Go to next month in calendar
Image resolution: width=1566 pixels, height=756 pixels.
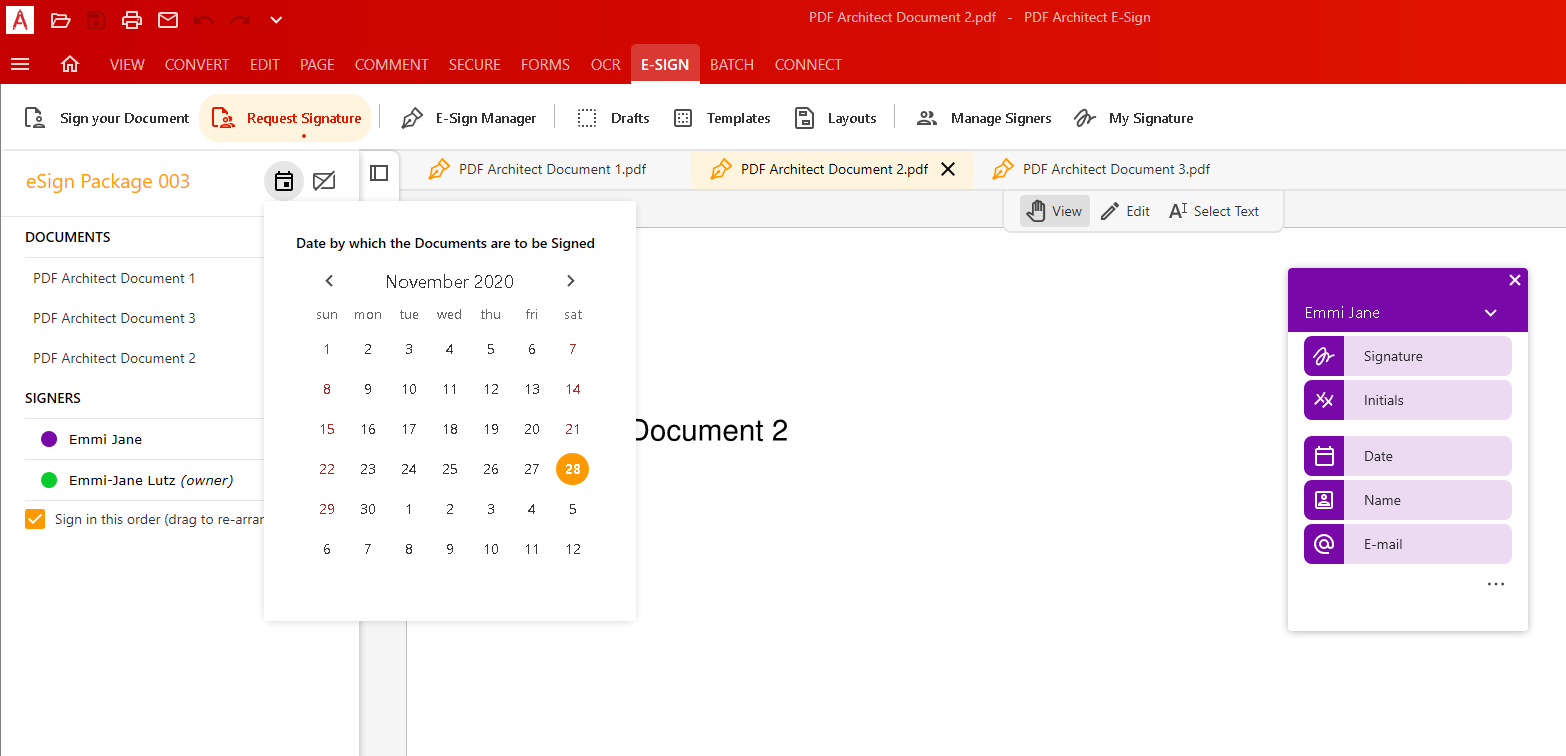pyautogui.click(x=570, y=281)
